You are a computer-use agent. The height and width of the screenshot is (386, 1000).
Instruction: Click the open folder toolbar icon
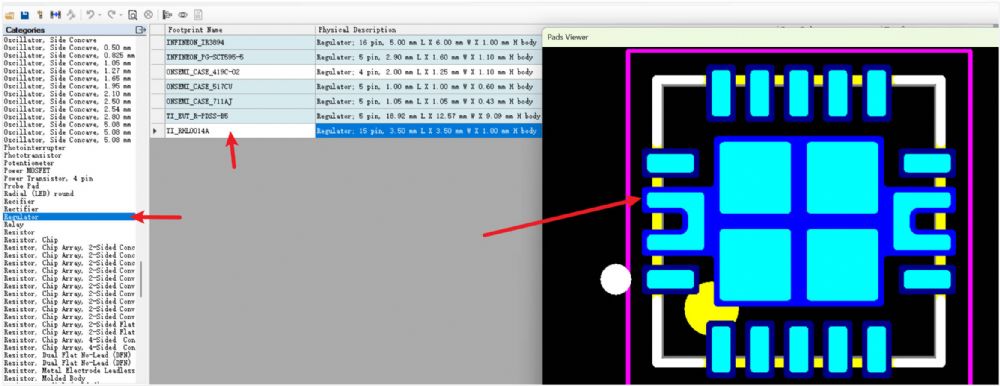coord(10,15)
